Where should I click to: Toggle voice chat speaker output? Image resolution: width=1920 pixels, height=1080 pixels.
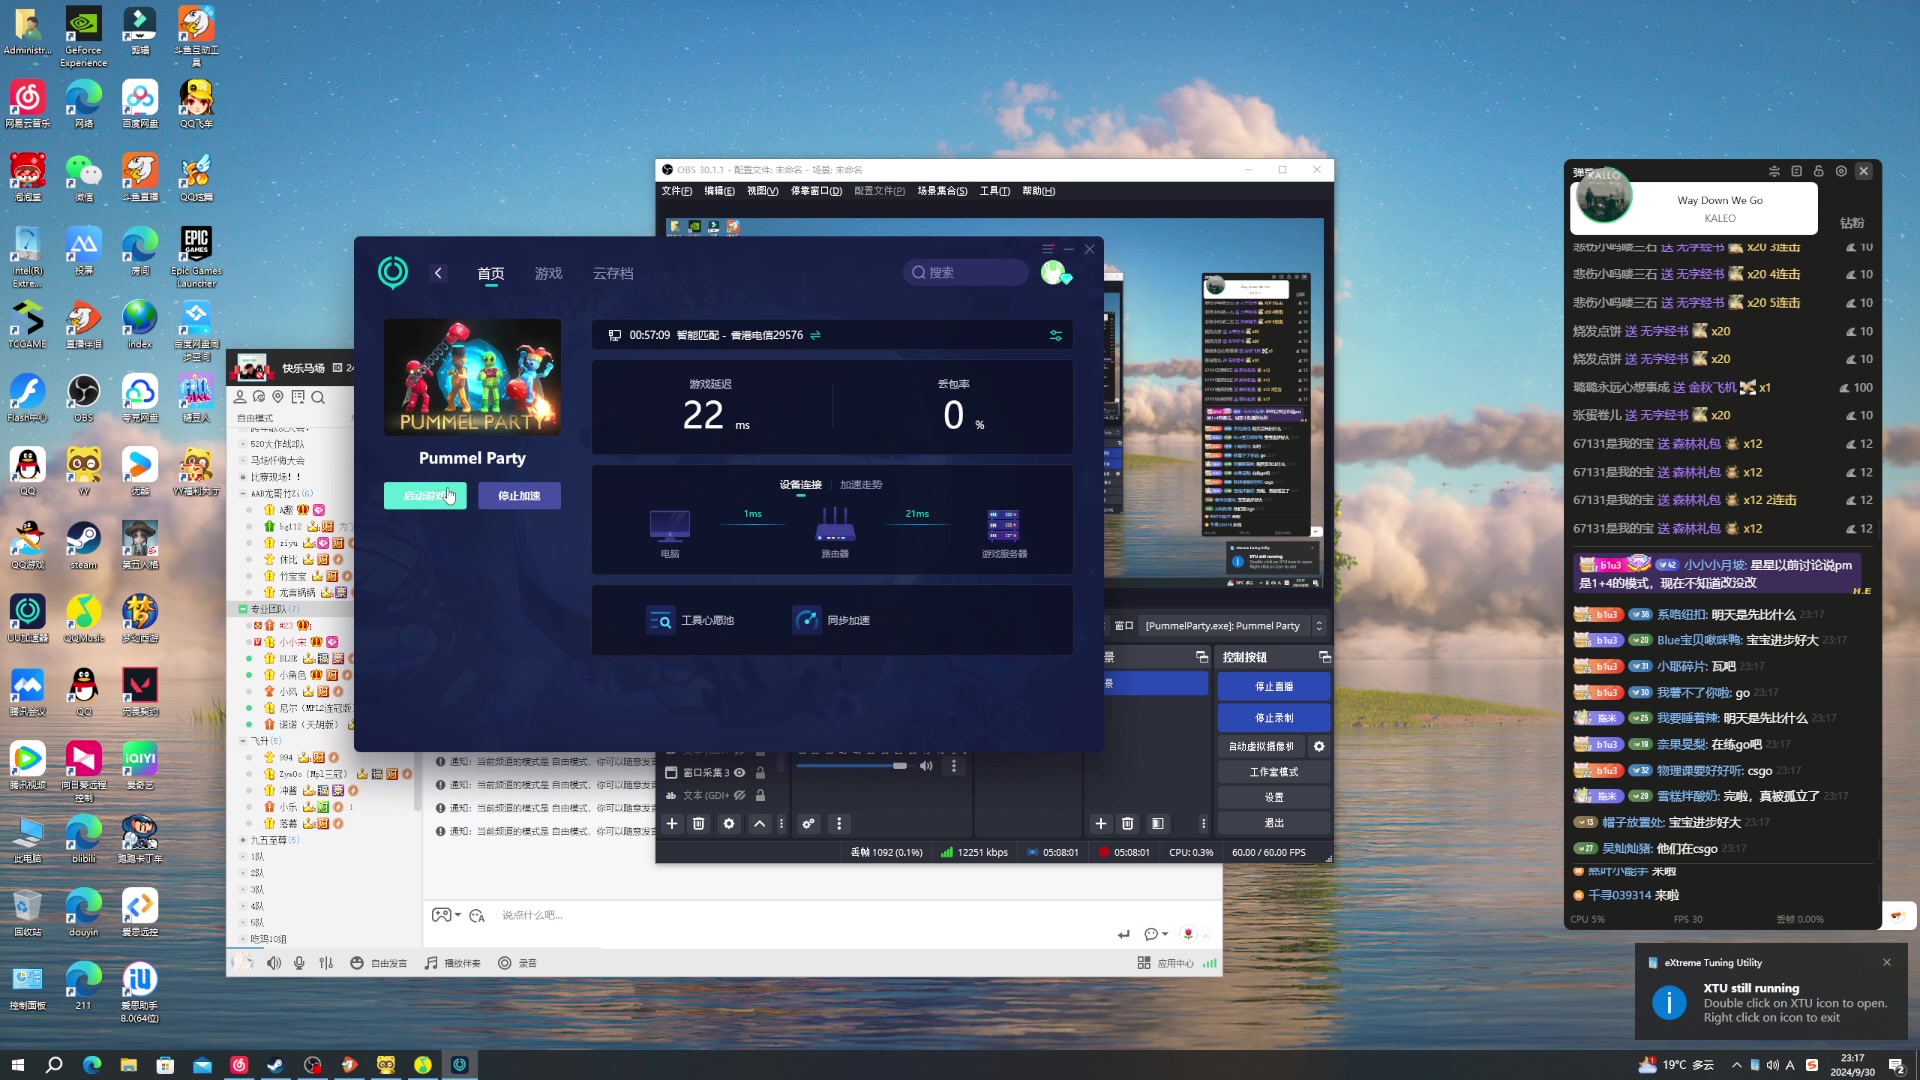click(274, 963)
